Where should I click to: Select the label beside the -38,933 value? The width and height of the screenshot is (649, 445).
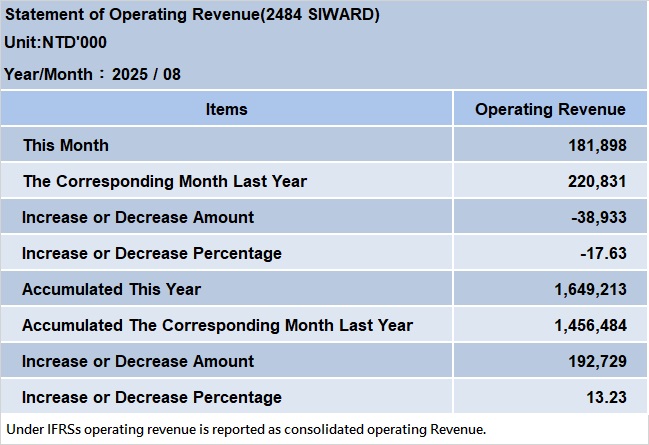138,217
